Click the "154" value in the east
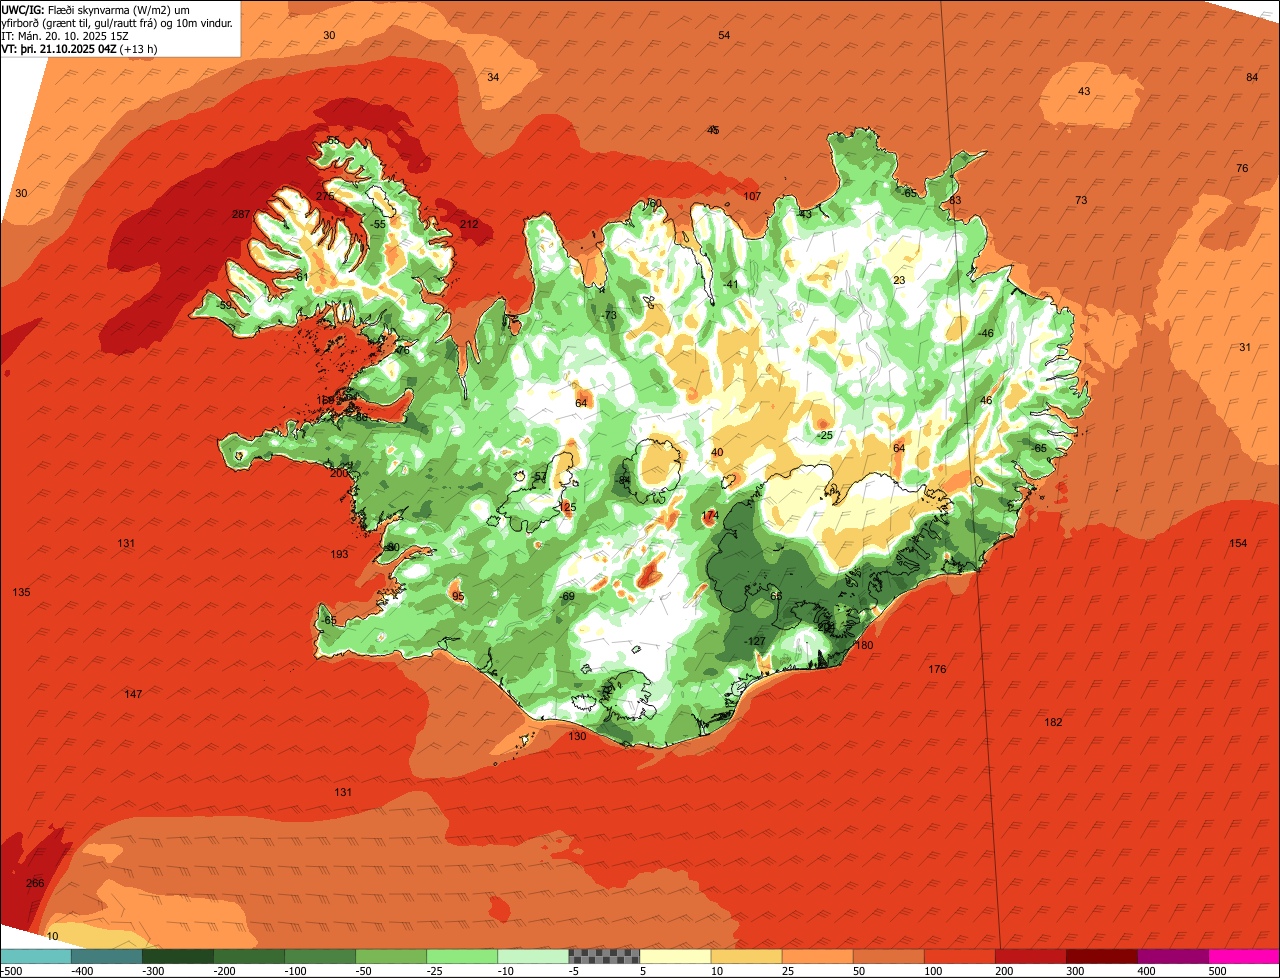 [x=1238, y=543]
